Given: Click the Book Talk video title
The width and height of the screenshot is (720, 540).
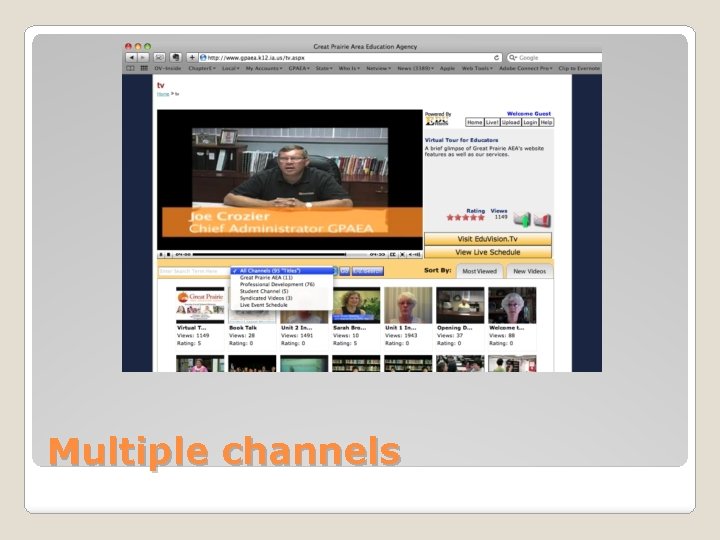Looking at the screenshot, I should [x=243, y=328].
